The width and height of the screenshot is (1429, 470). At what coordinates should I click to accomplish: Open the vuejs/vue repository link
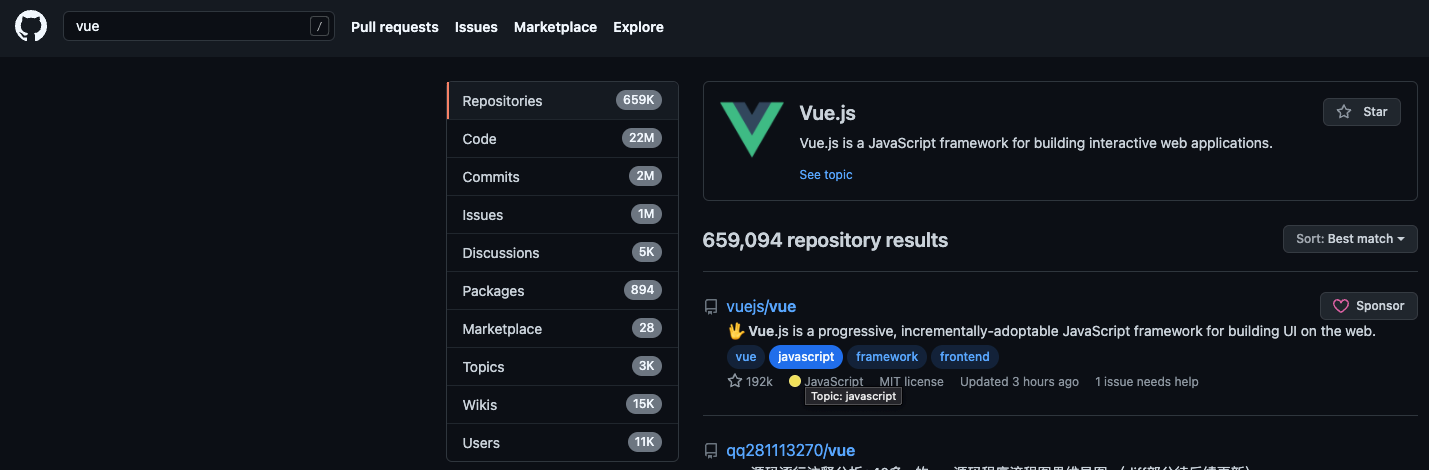click(761, 307)
